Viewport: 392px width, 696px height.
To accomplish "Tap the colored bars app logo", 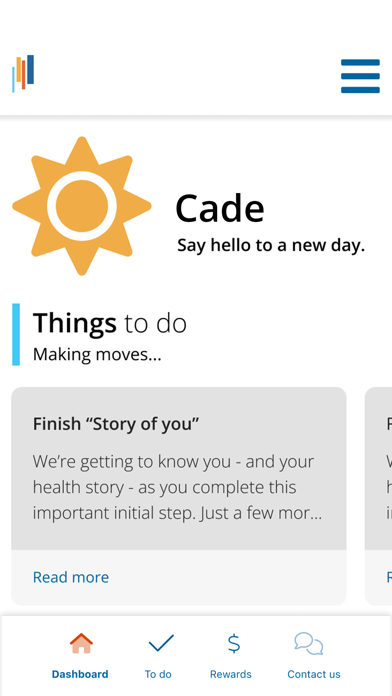I will click(23, 73).
